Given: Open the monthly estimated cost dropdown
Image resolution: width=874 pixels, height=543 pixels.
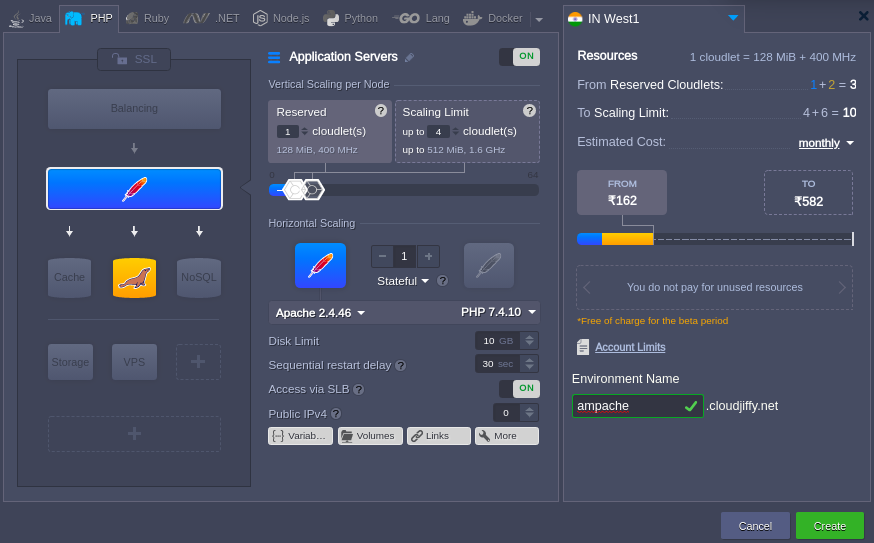Looking at the screenshot, I should (826, 143).
